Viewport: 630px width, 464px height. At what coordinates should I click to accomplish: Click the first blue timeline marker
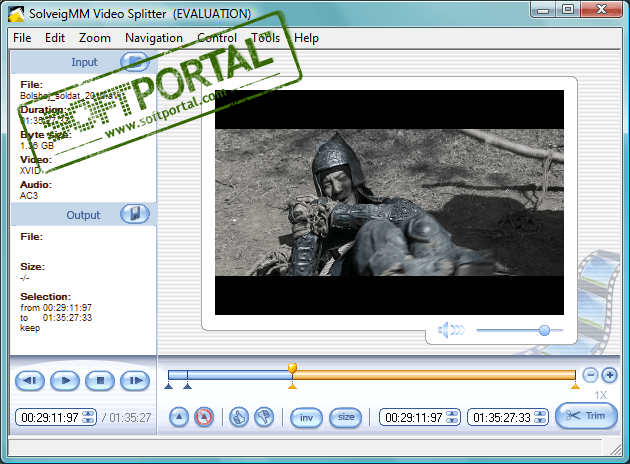point(169,386)
